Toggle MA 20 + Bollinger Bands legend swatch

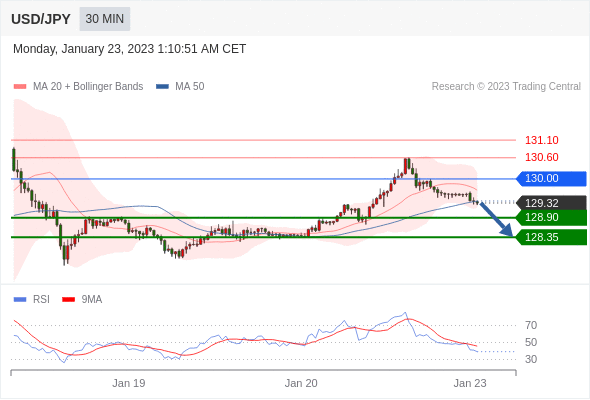coord(20,87)
